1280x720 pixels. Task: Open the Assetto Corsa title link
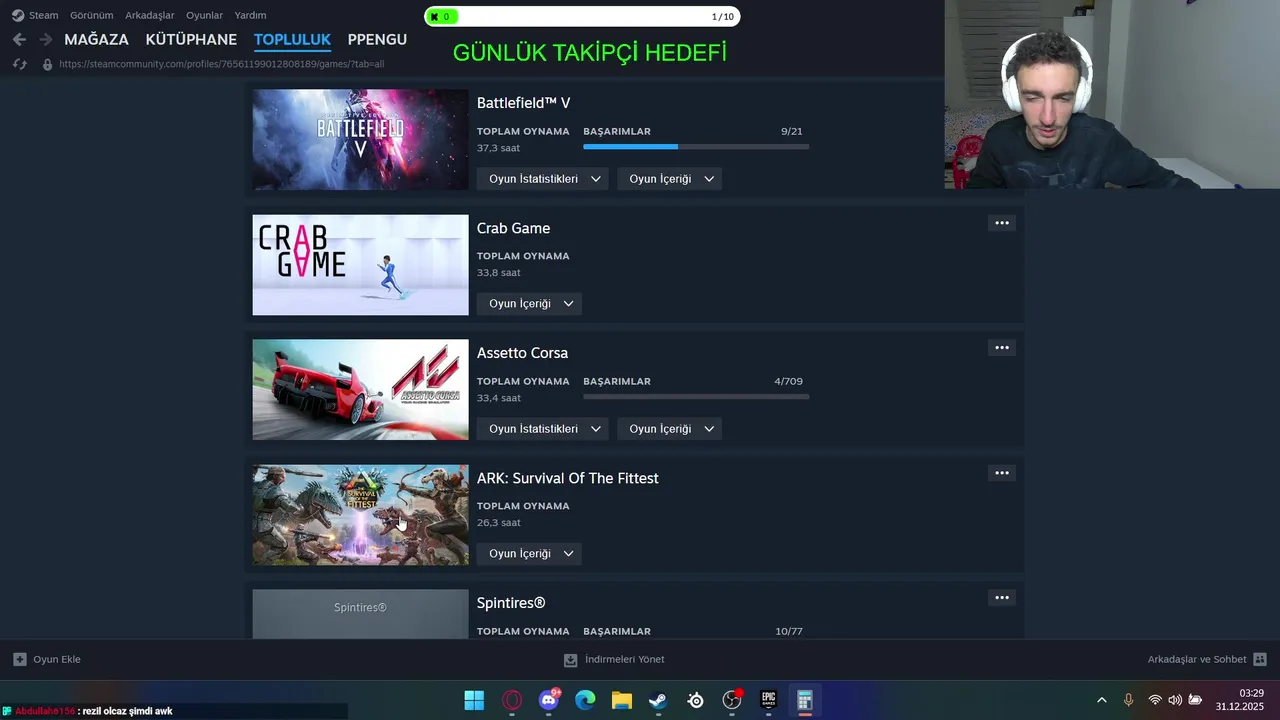tap(522, 353)
